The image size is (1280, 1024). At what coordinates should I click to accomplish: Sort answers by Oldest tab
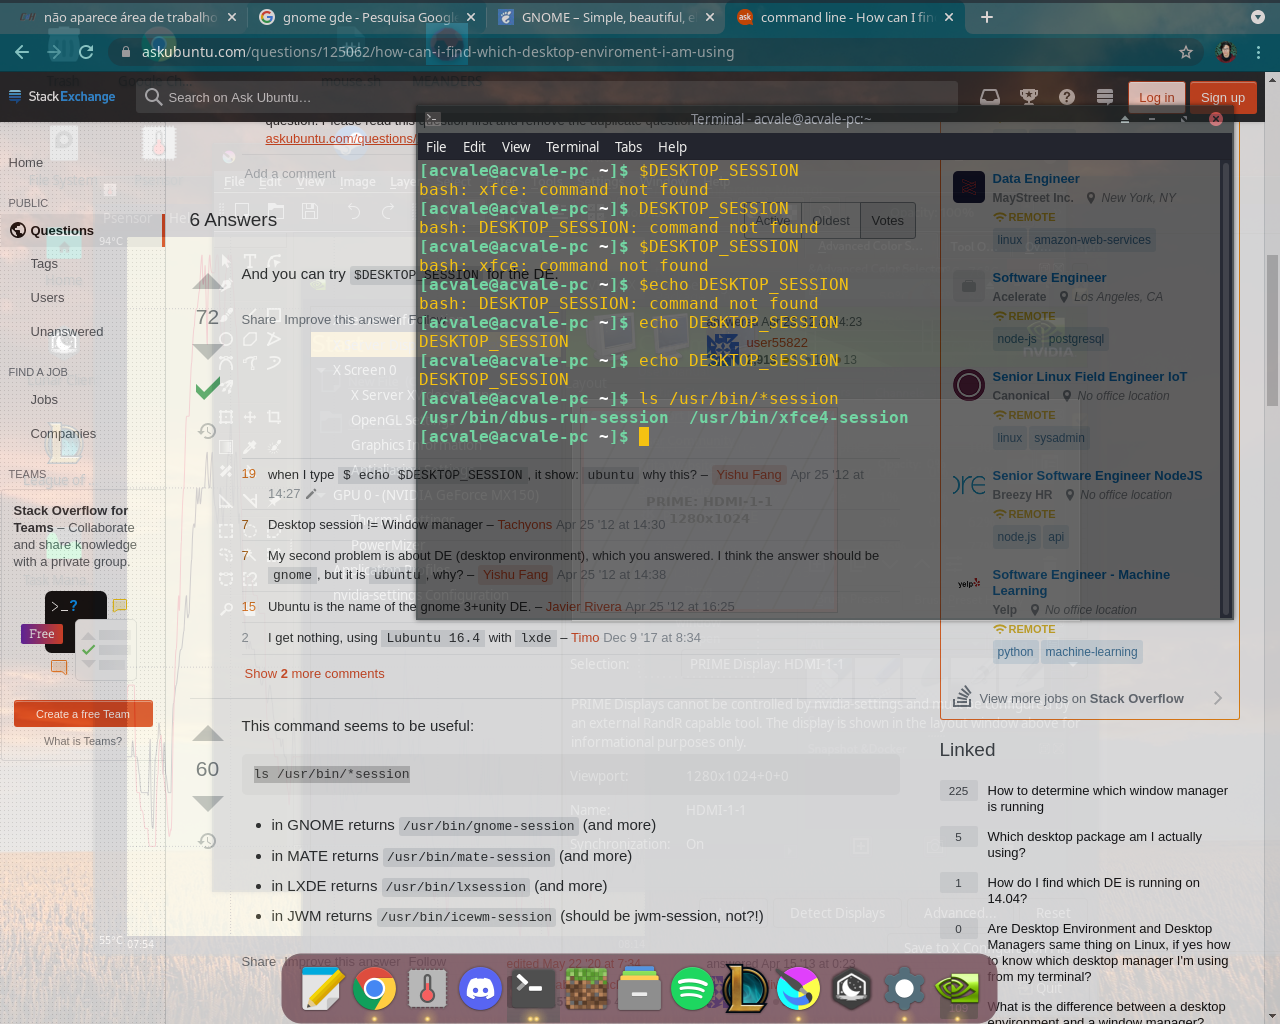830,221
